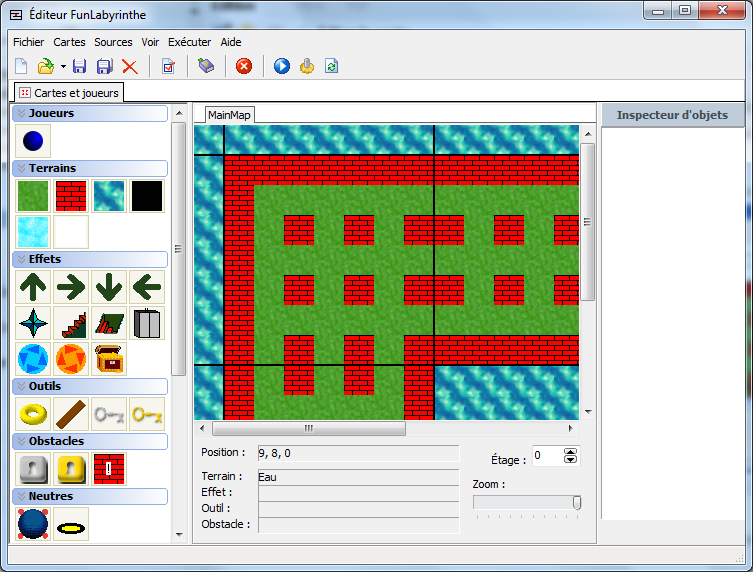Select the silver lock obstacle
This screenshot has height=572, width=753.
(33, 469)
